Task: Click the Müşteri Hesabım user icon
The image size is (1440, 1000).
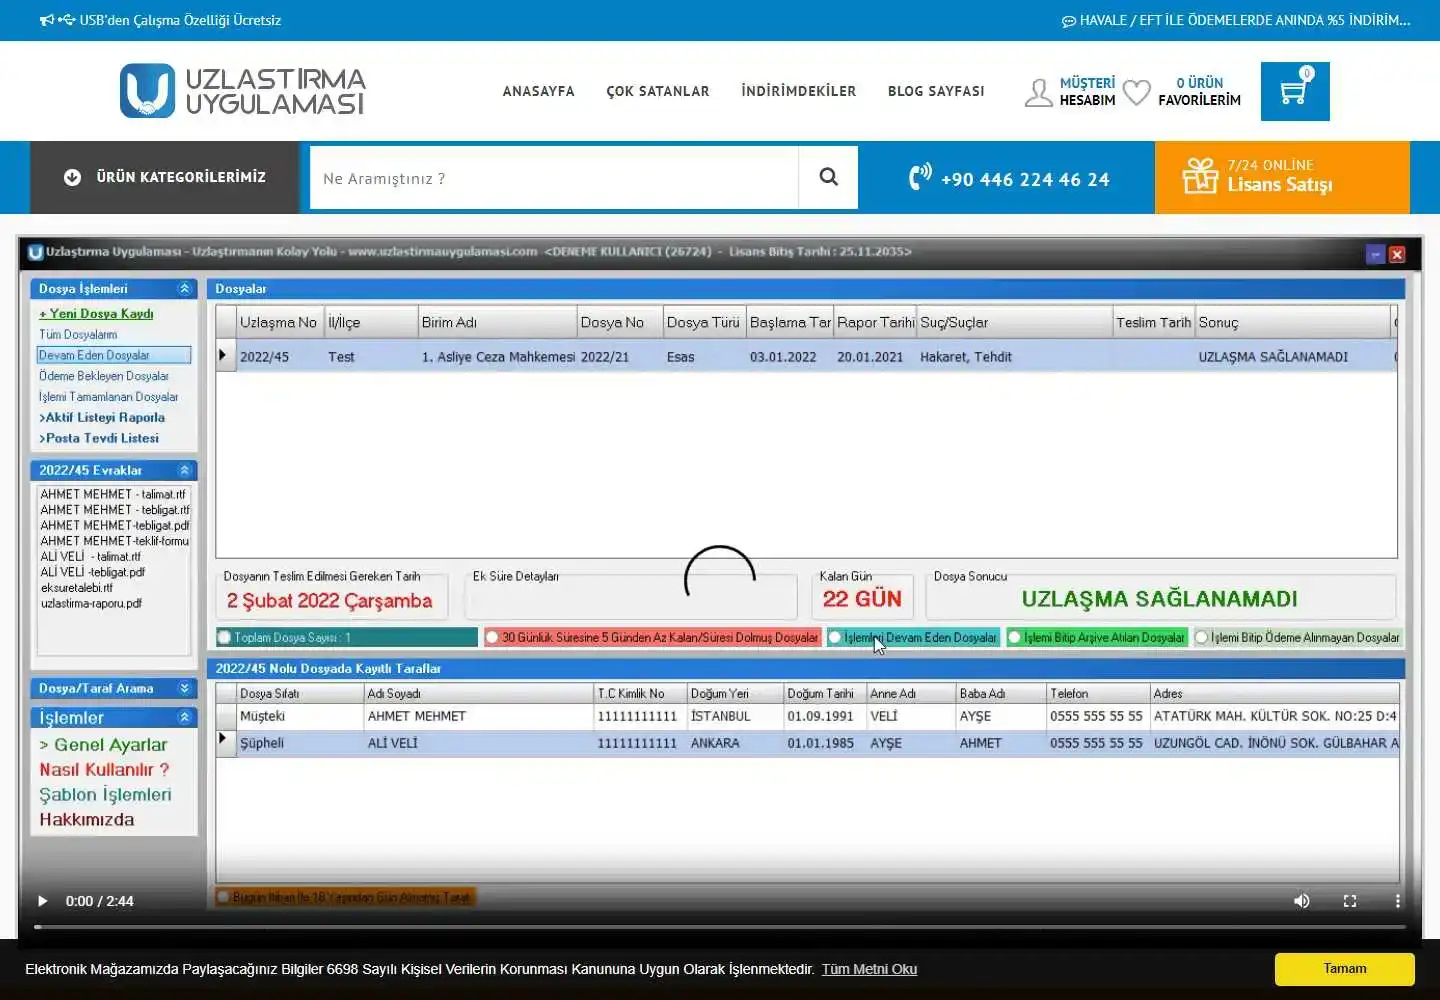Action: [1039, 93]
